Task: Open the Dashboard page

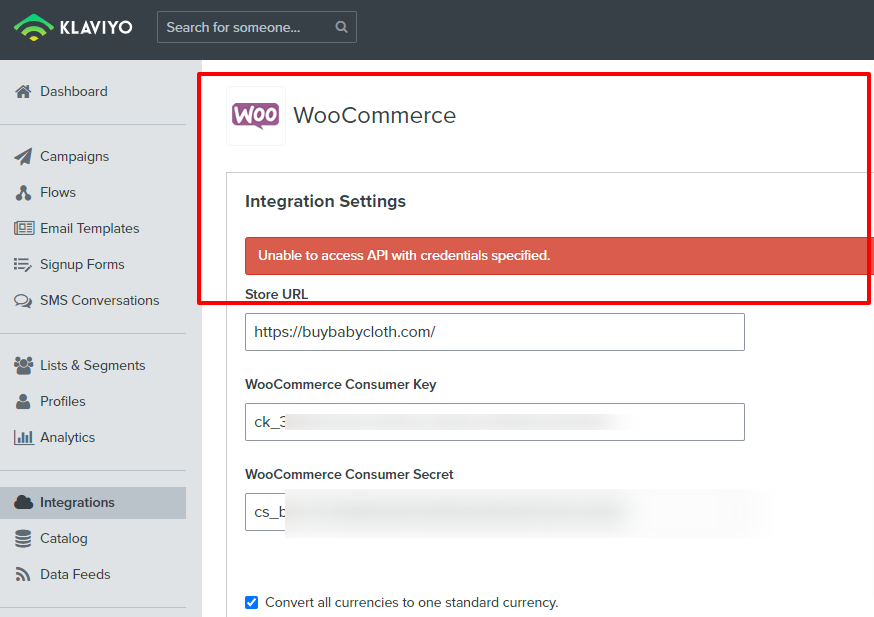Action: point(74,91)
